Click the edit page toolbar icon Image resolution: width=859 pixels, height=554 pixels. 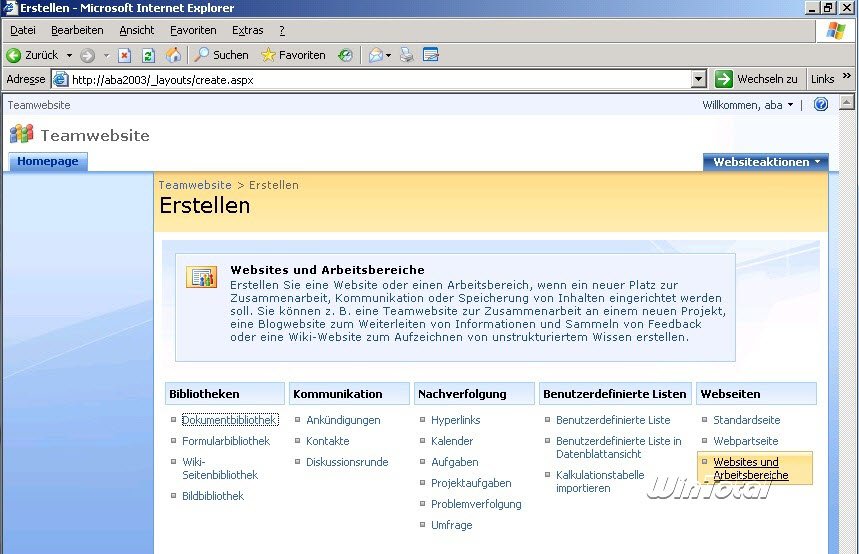tap(431, 55)
